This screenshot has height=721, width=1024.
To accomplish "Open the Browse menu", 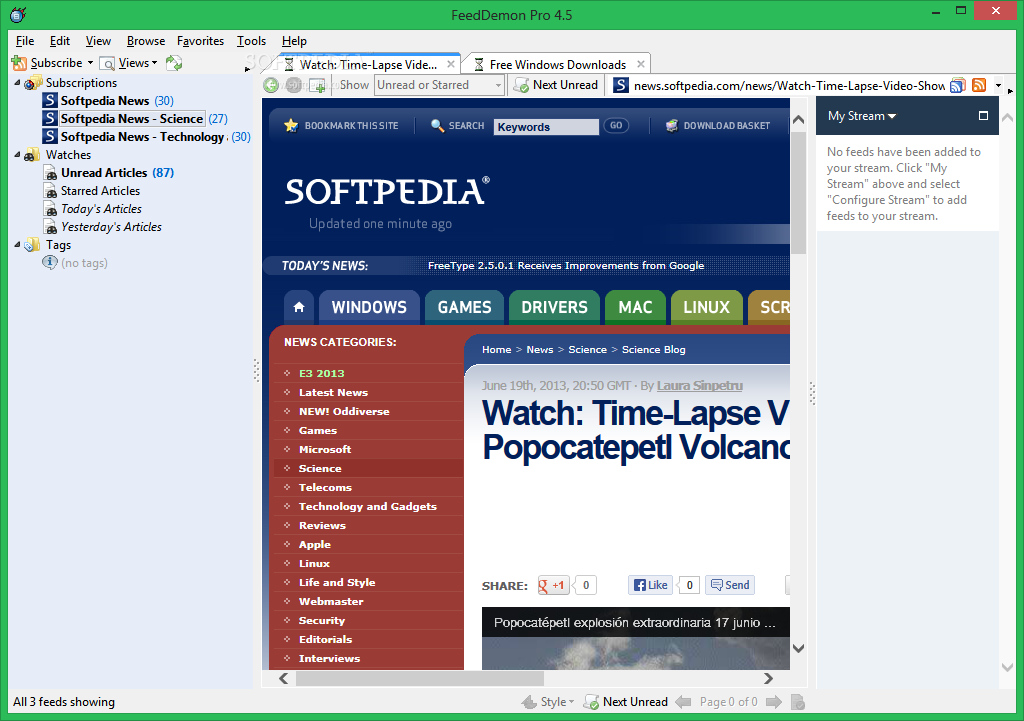I will tap(146, 40).
